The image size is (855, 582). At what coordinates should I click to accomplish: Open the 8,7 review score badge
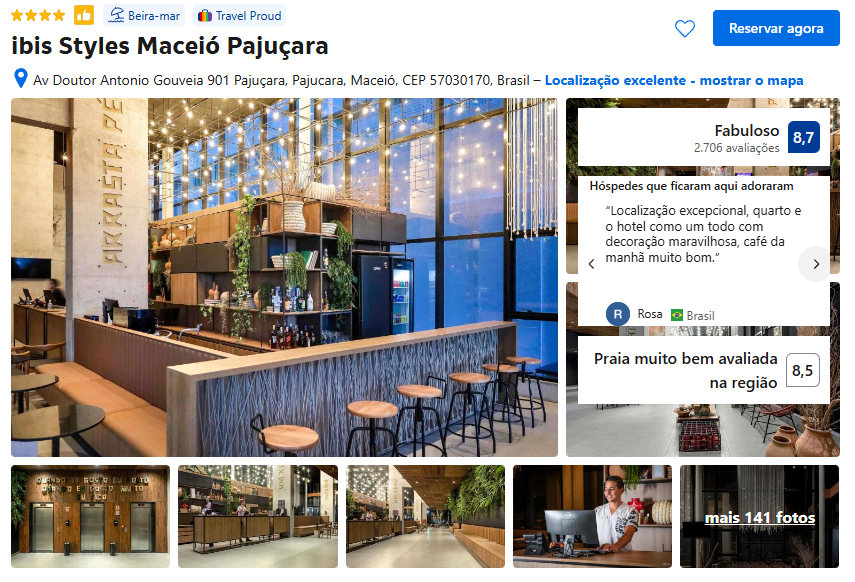point(804,137)
